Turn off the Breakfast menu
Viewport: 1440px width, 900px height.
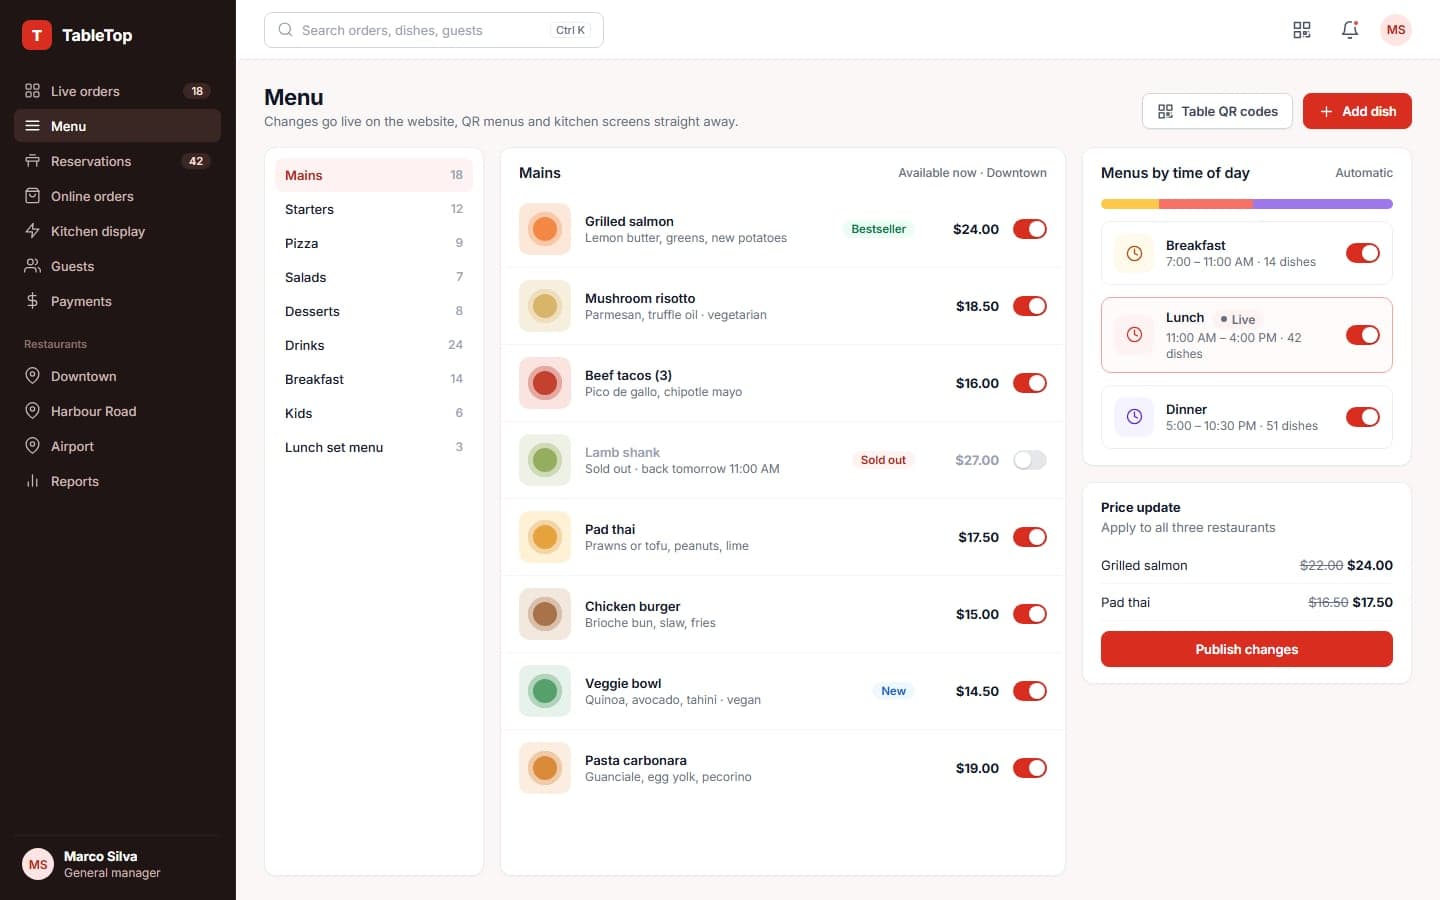pyautogui.click(x=1363, y=253)
